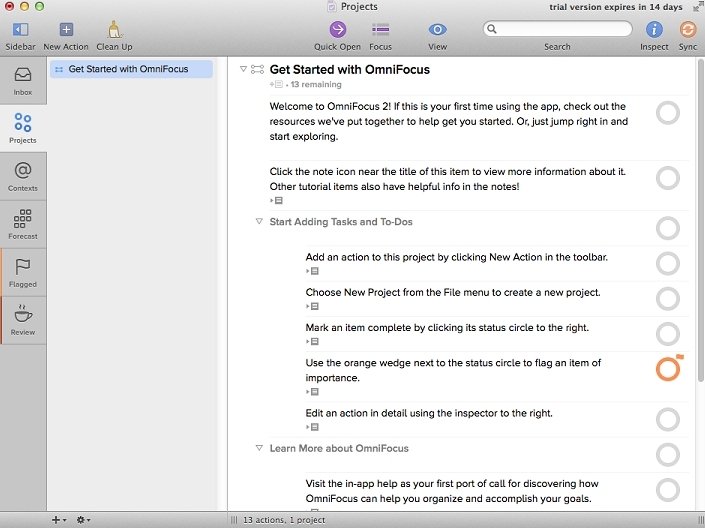
Task: Complete the 'Click the note icon' item
Action: tap(668, 178)
